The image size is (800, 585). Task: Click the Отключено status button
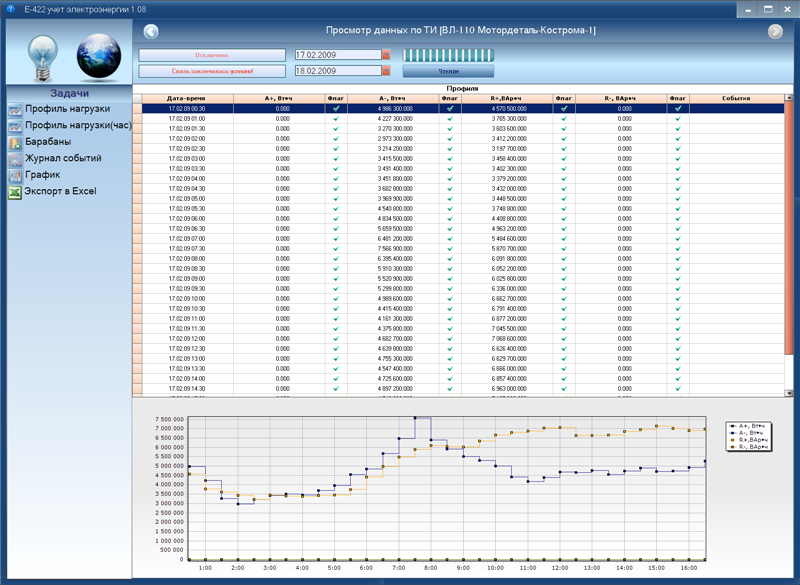212,55
